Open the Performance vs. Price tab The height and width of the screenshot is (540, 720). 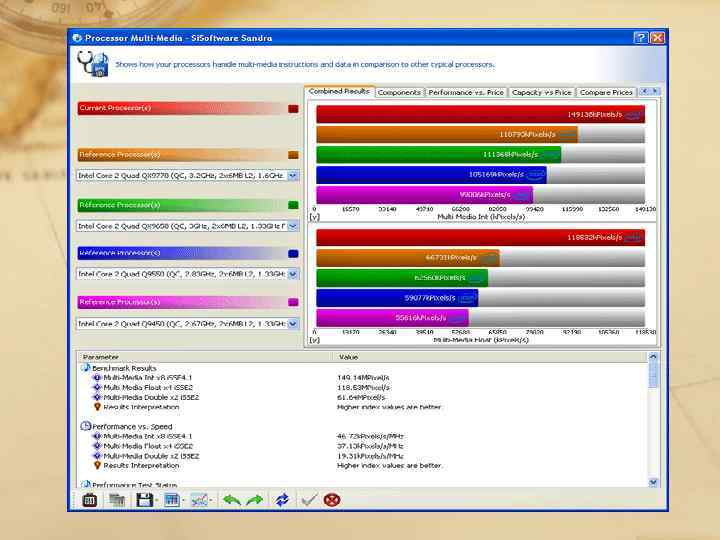[466, 92]
